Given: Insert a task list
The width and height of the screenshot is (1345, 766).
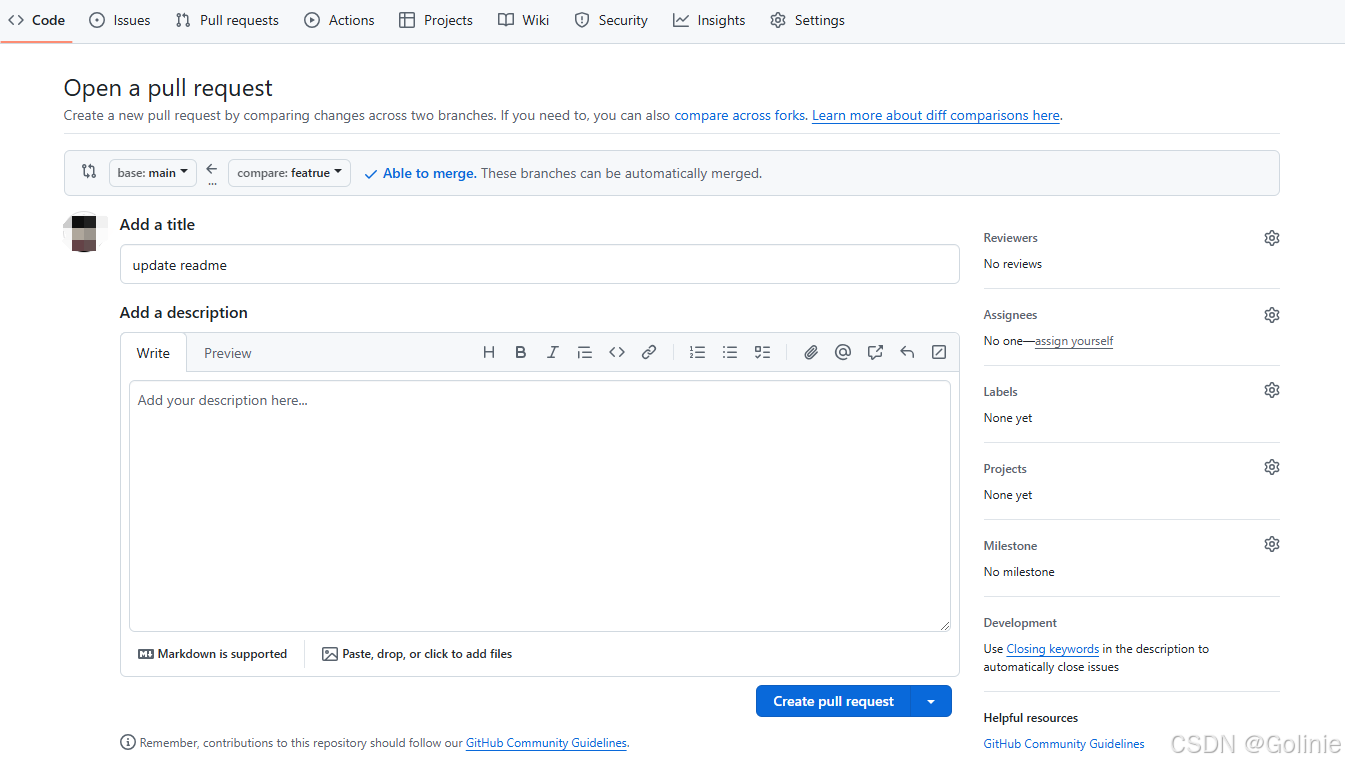Looking at the screenshot, I should coord(762,352).
